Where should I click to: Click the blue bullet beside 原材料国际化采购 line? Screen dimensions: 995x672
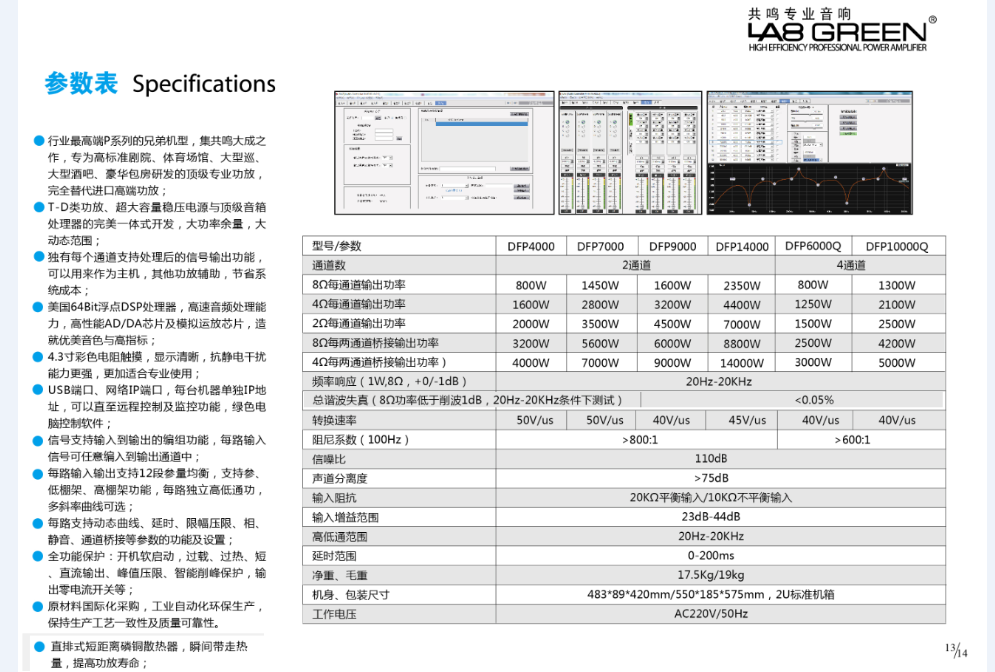(39, 606)
